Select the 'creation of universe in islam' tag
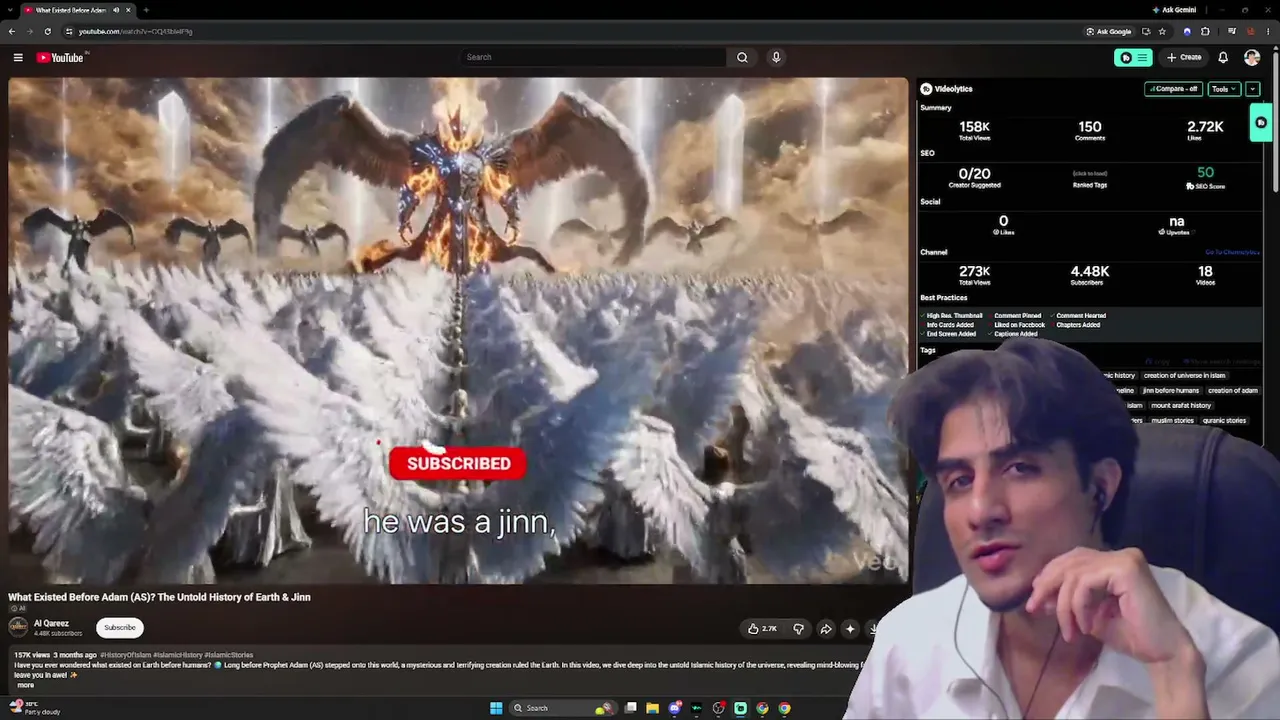Image resolution: width=1280 pixels, height=720 pixels. tap(1184, 376)
